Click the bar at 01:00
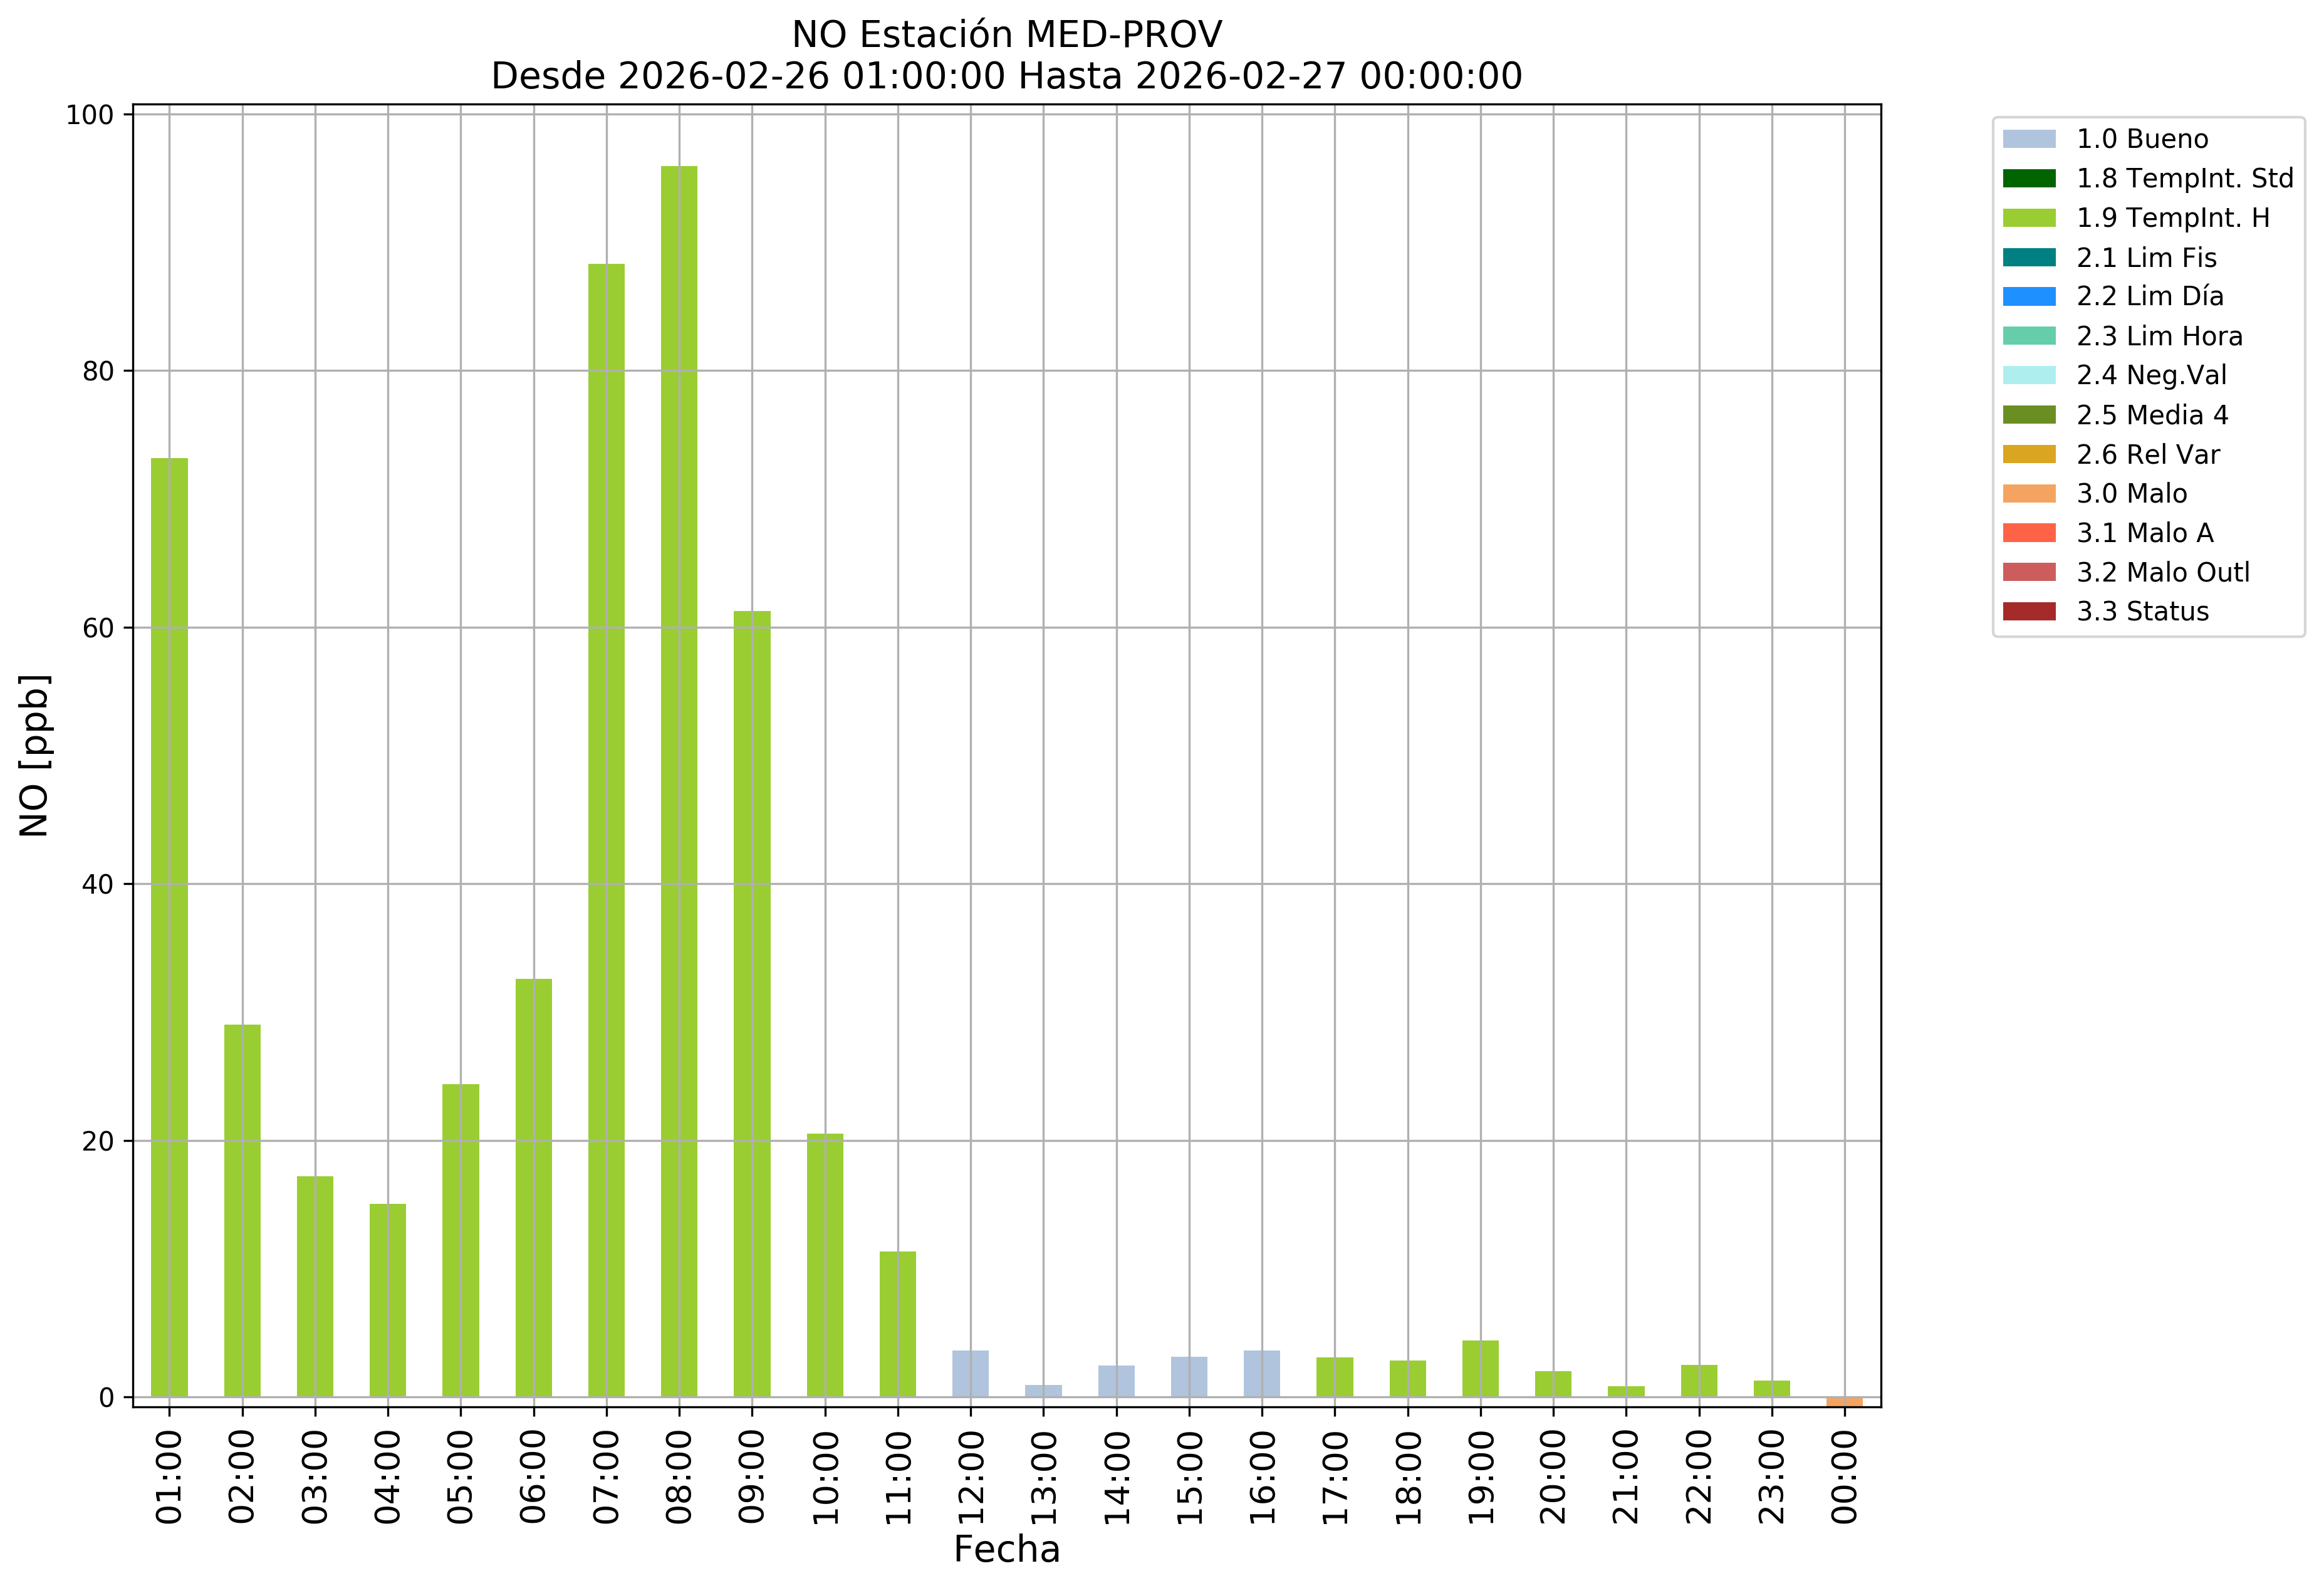Viewport: 2324px width, 1588px height. tap(169, 927)
